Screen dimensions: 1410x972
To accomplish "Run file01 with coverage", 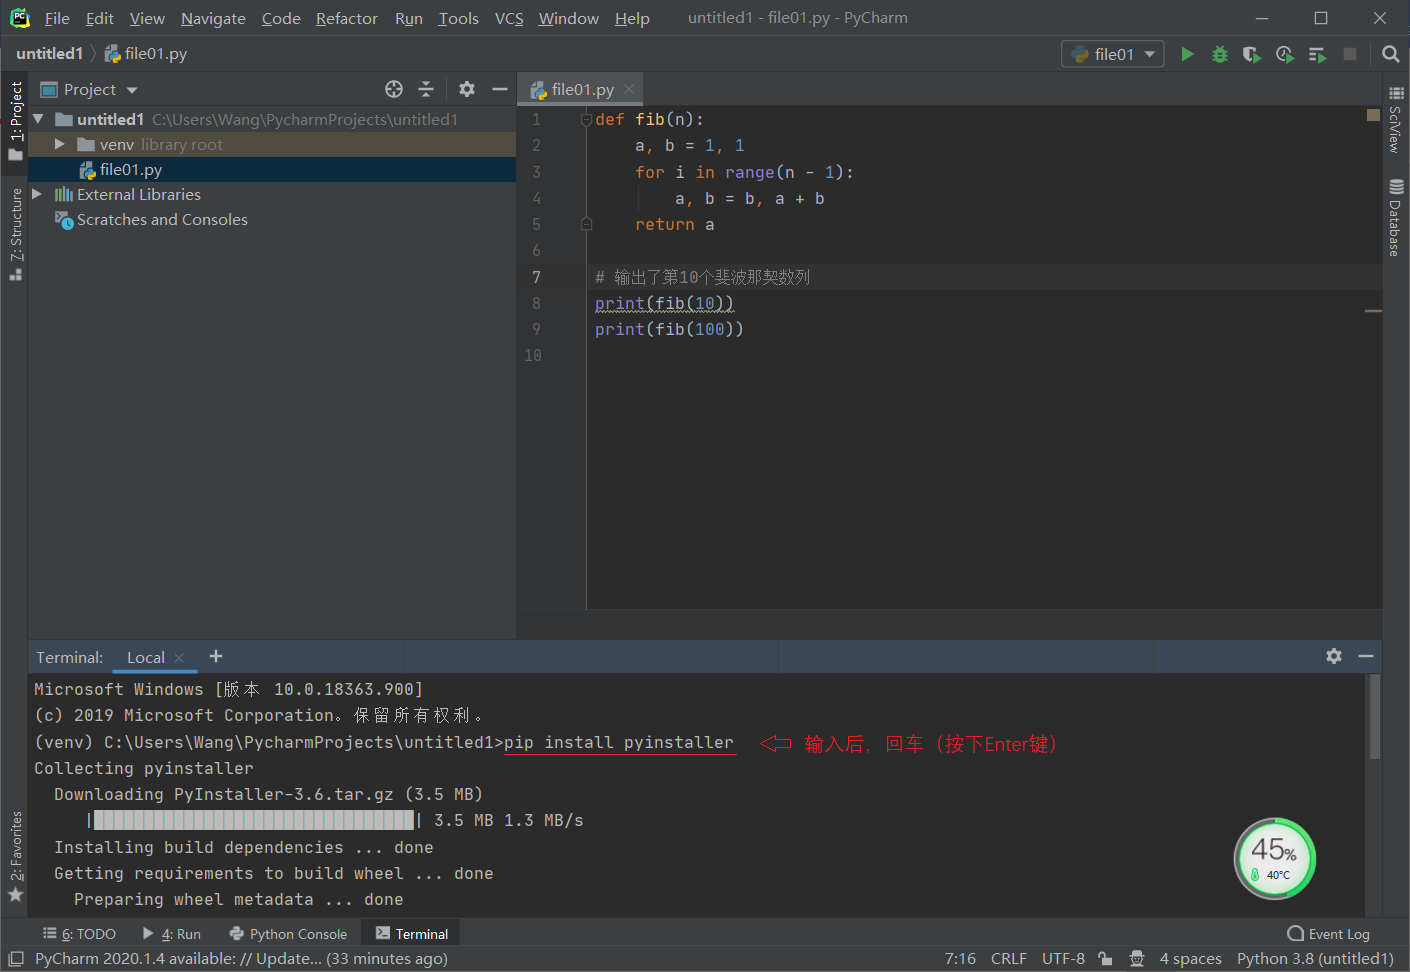I will [x=1251, y=54].
